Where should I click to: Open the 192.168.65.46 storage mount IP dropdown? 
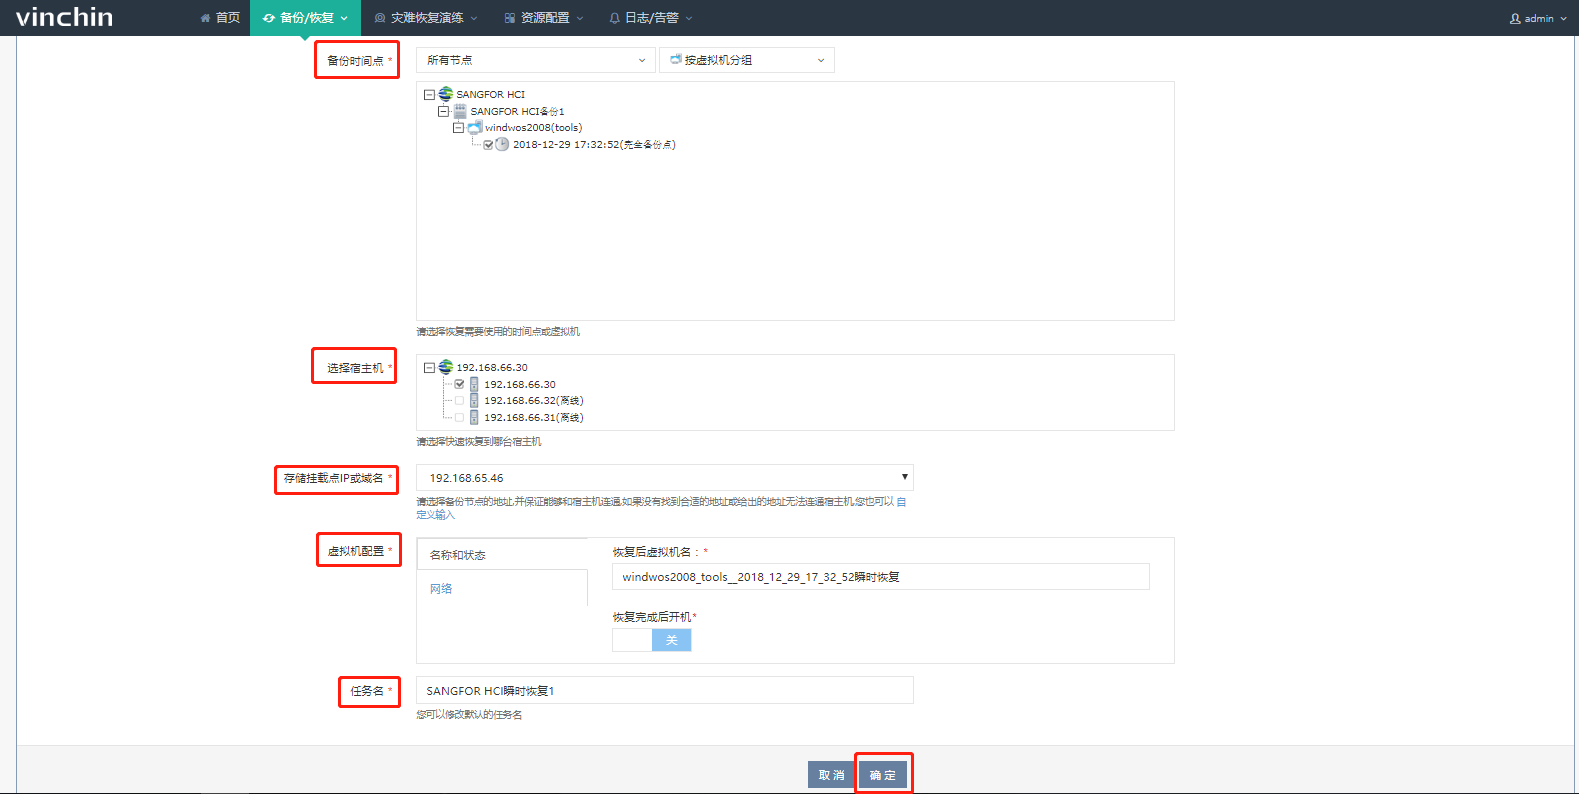[x=665, y=478]
